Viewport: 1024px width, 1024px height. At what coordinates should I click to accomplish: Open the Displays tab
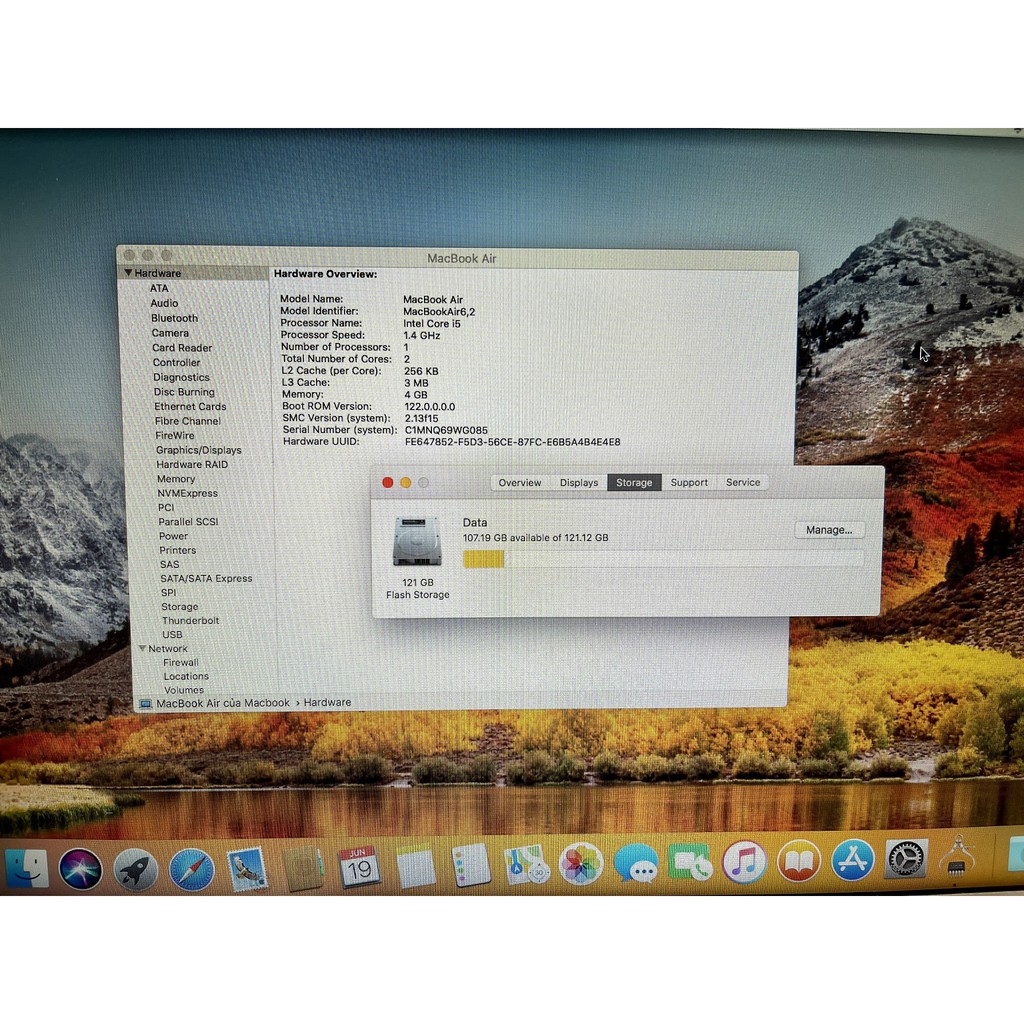pyautogui.click(x=578, y=482)
